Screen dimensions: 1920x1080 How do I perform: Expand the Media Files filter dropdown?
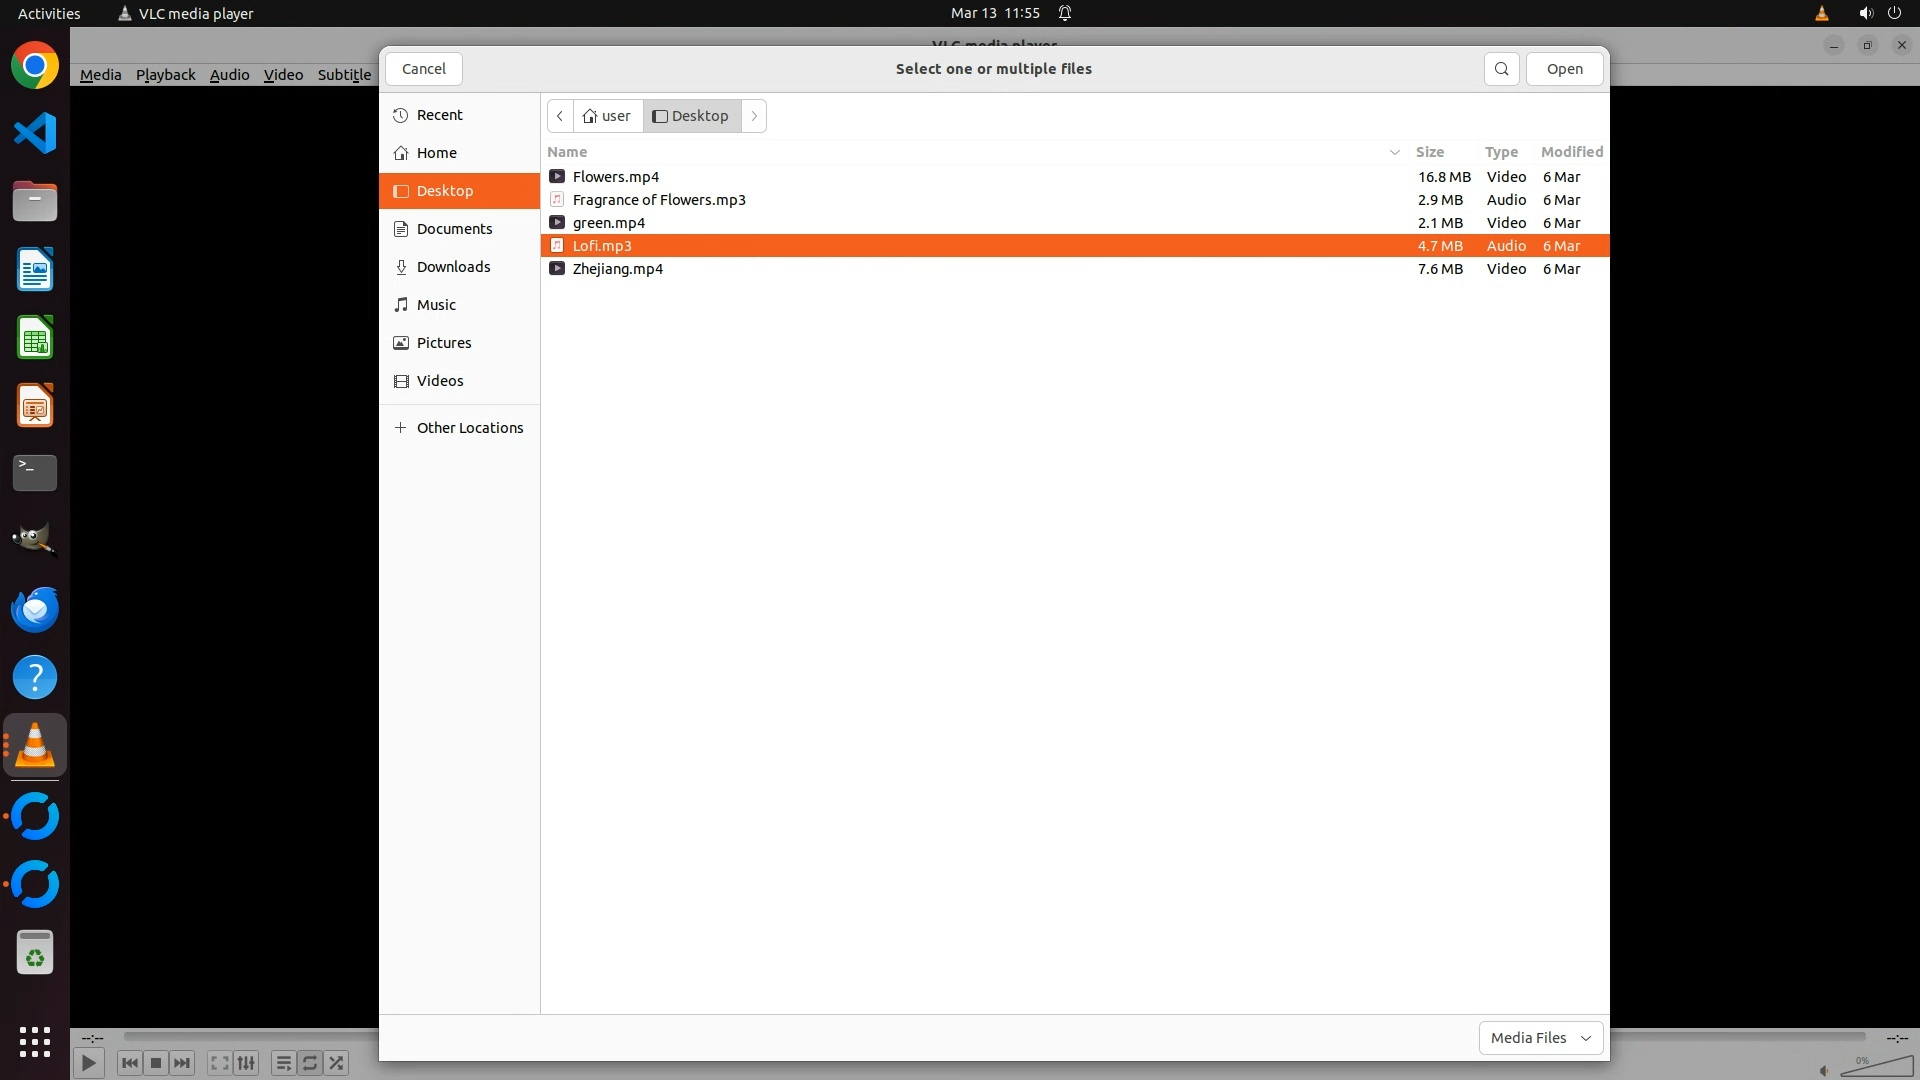[x=1540, y=1038]
